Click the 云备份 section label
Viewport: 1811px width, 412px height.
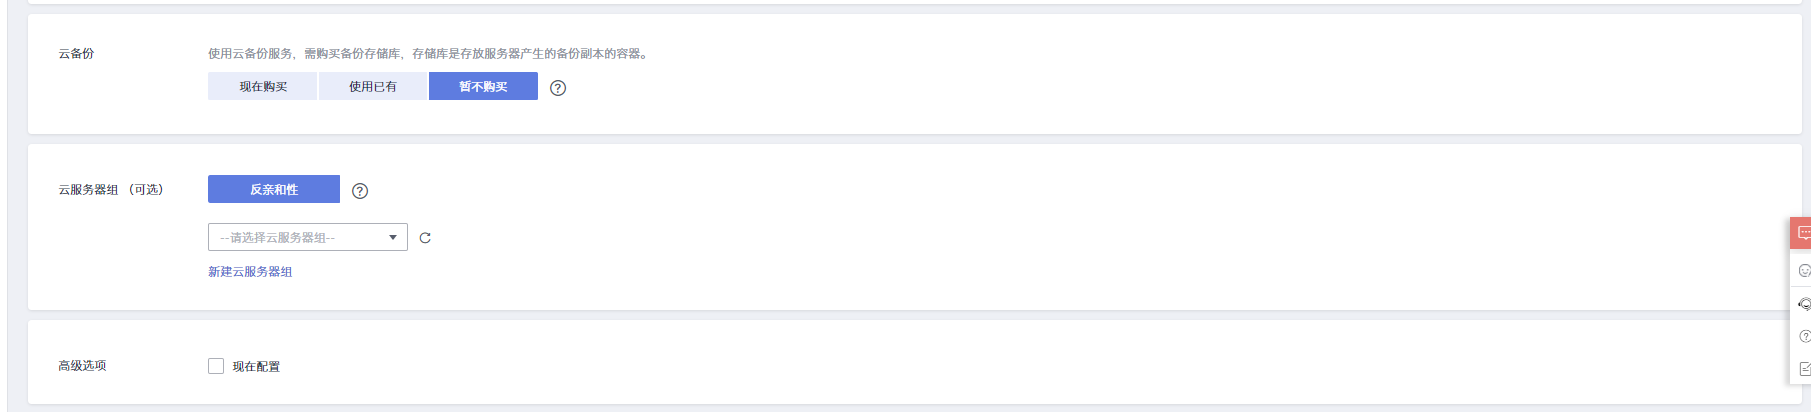point(76,54)
